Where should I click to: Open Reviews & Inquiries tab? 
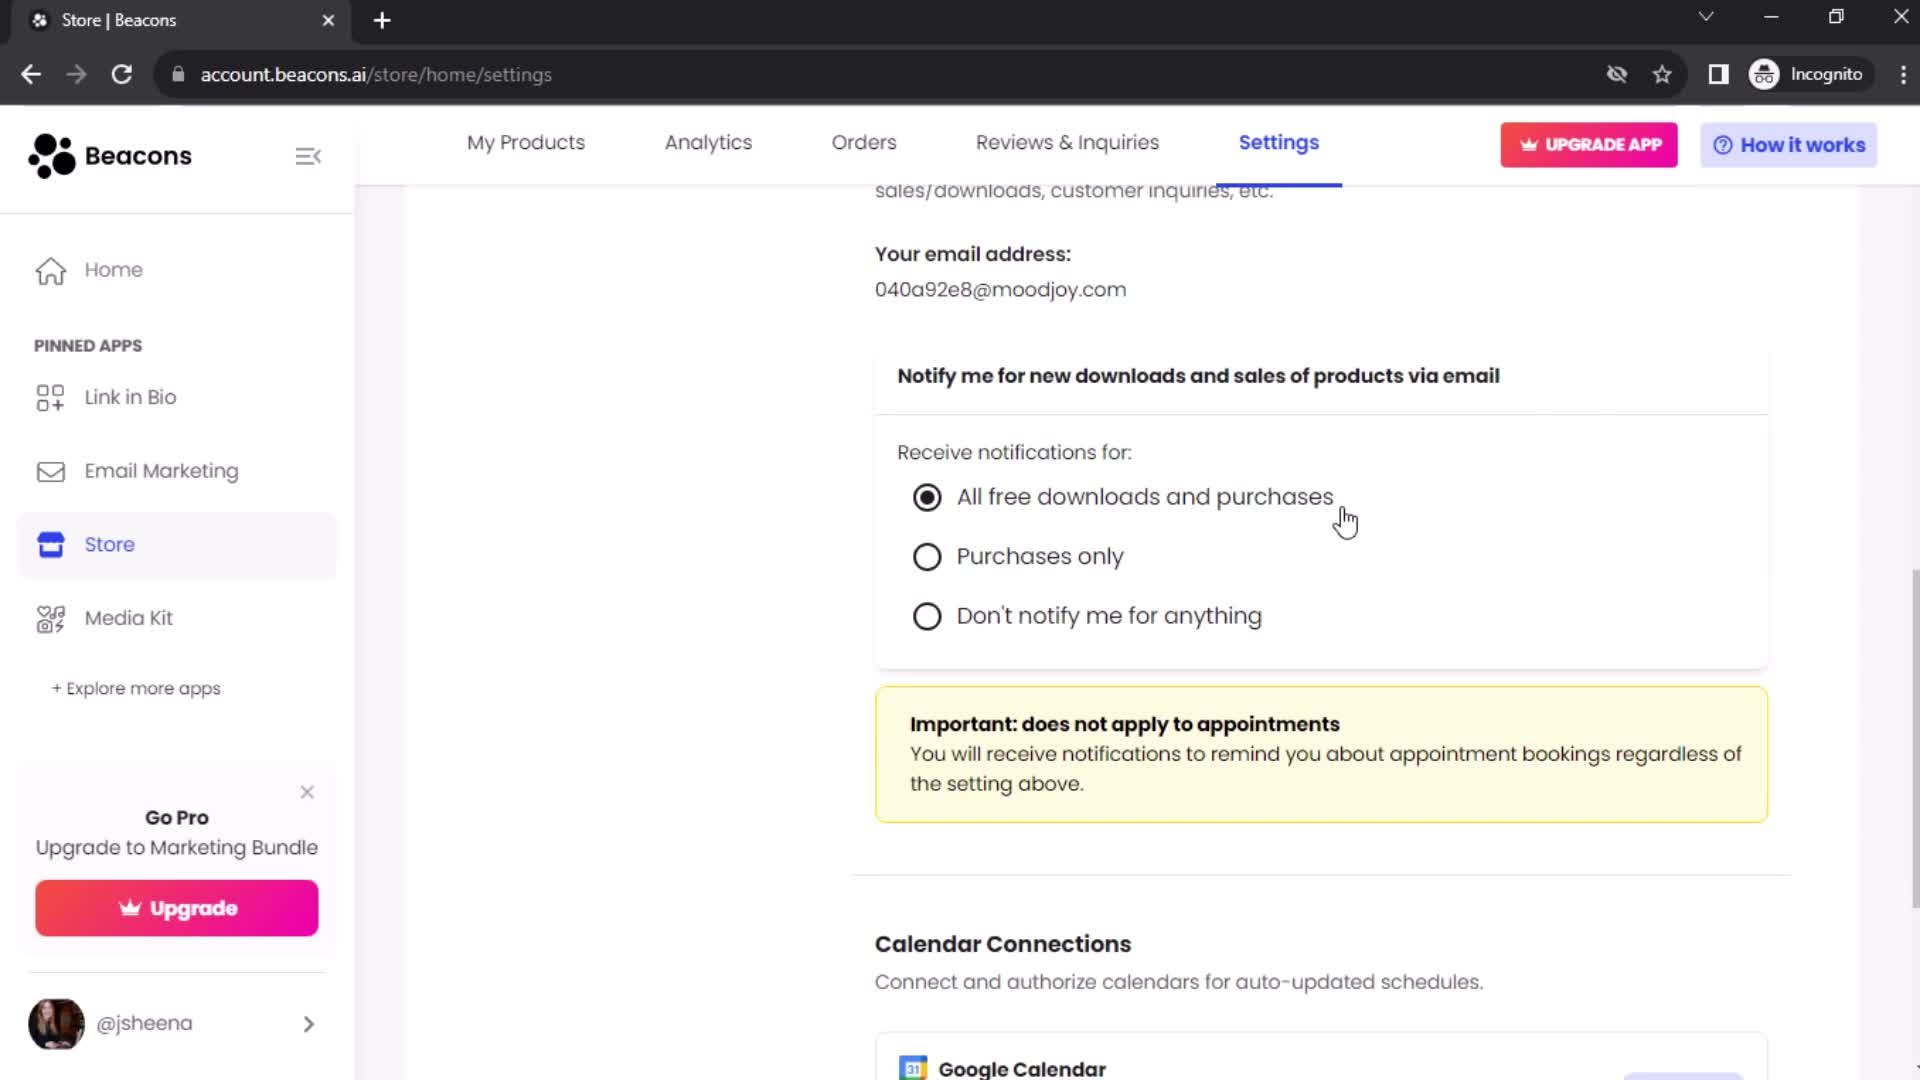point(1067,143)
